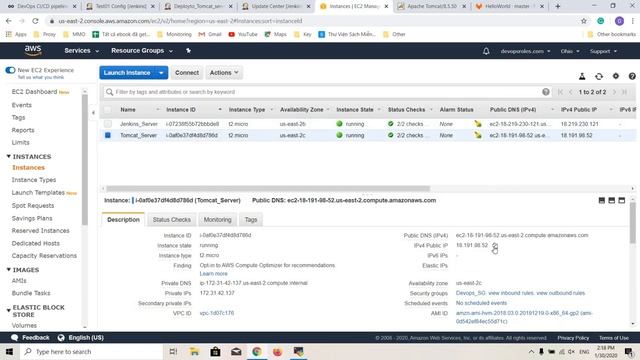Open the notifications bell icon
This screenshot has height=360, width=640.
[x=486, y=51]
